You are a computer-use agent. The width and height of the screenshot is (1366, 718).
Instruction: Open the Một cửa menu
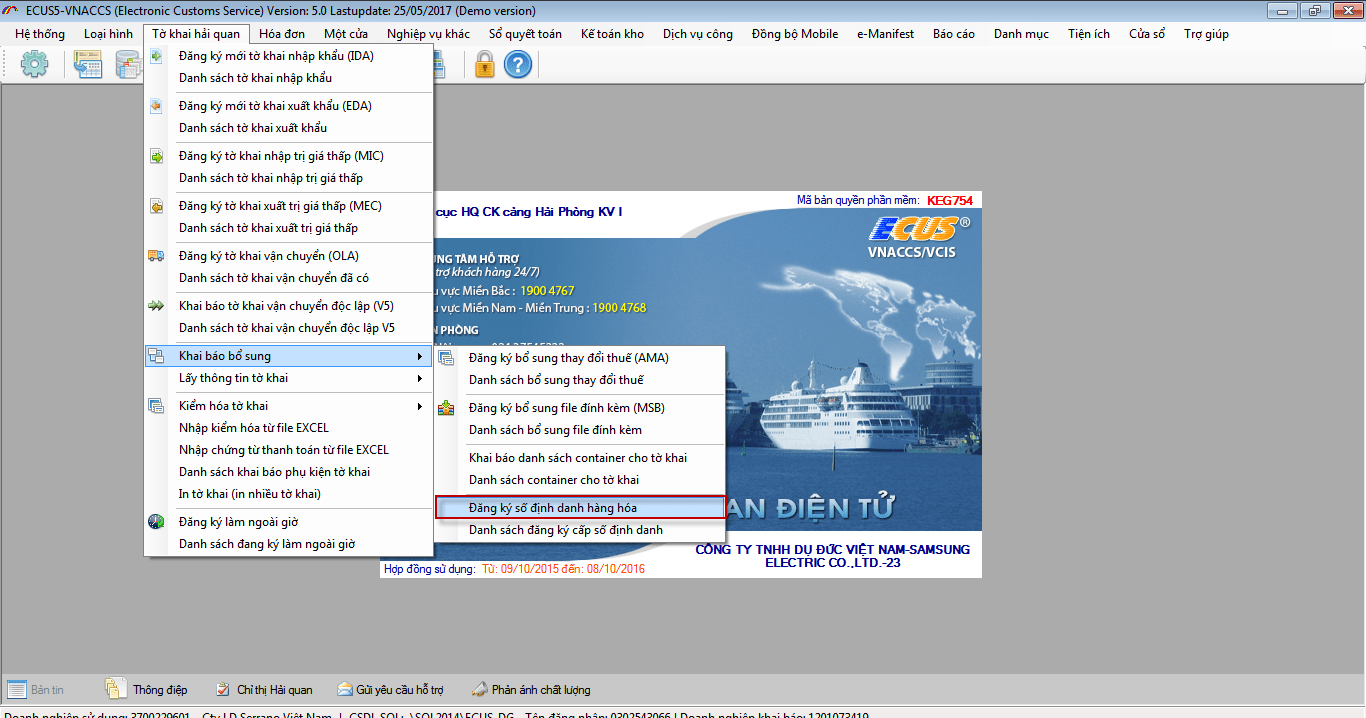click(x=346, y=34)
